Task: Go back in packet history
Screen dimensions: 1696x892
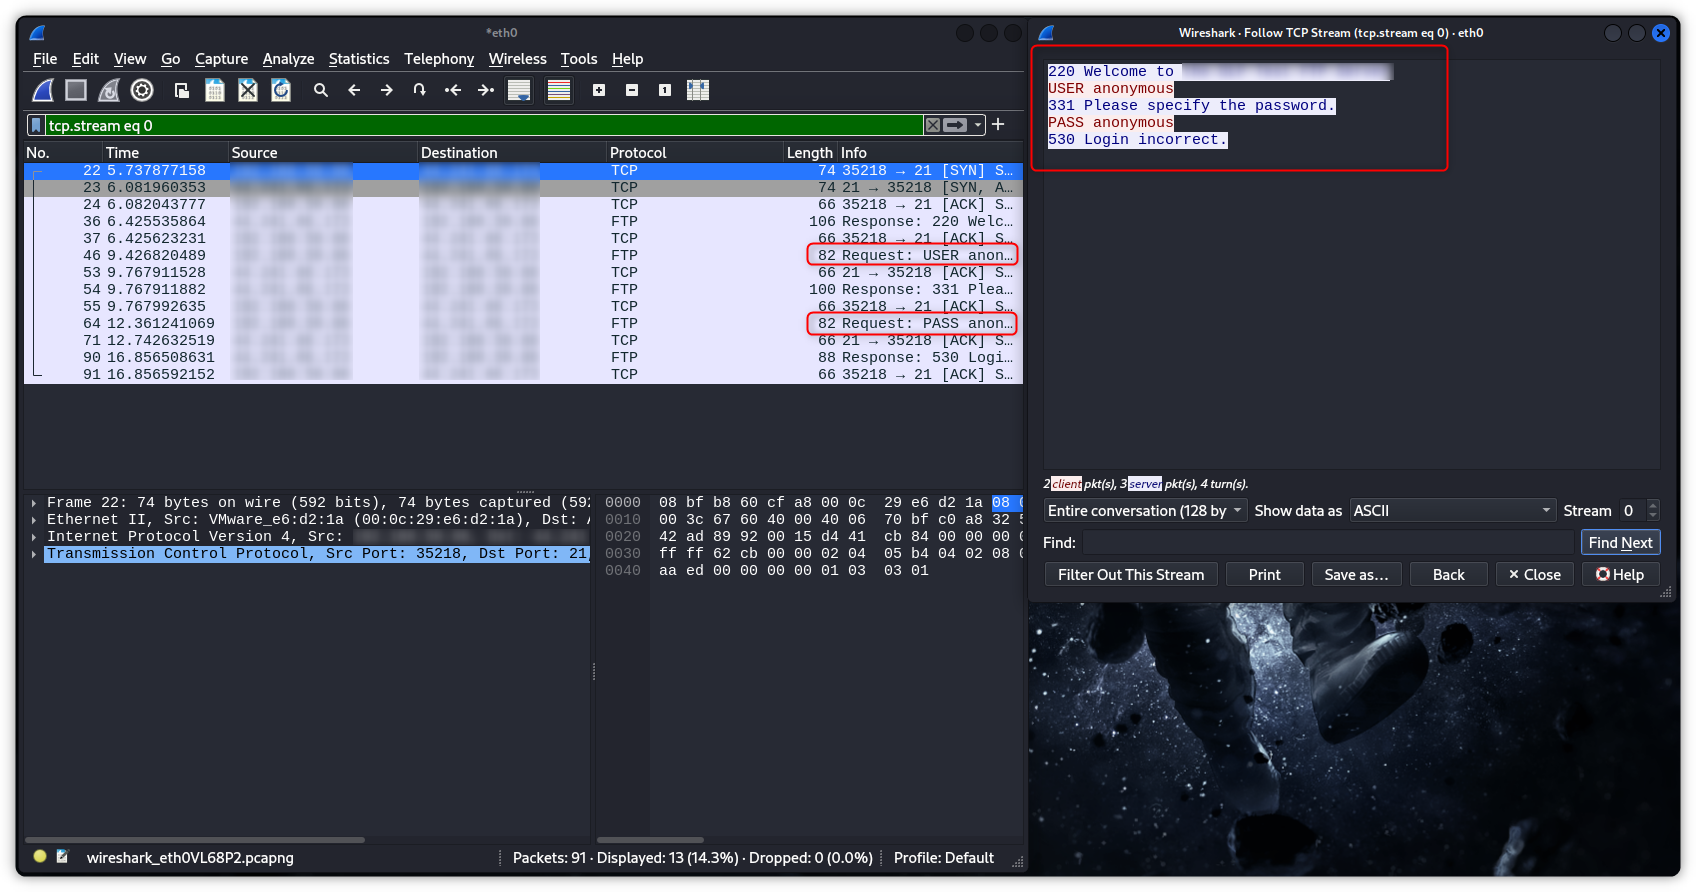Action: (354, 90)
